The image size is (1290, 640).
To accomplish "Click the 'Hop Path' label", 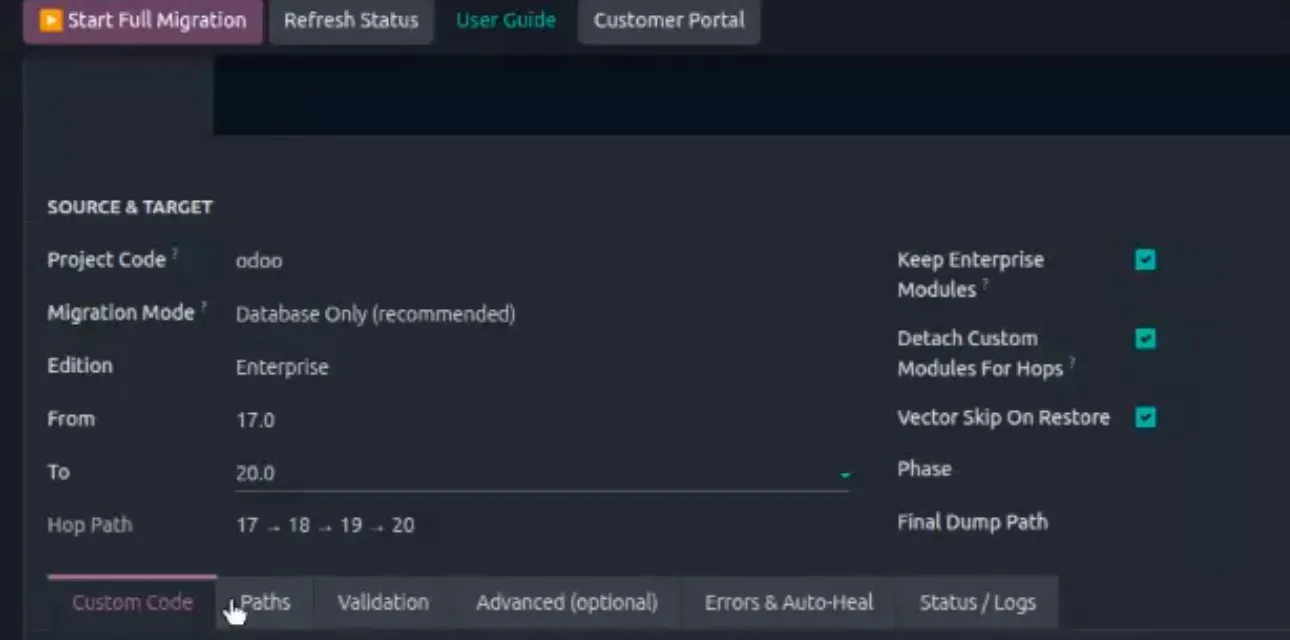I will (x=90, y=525).
